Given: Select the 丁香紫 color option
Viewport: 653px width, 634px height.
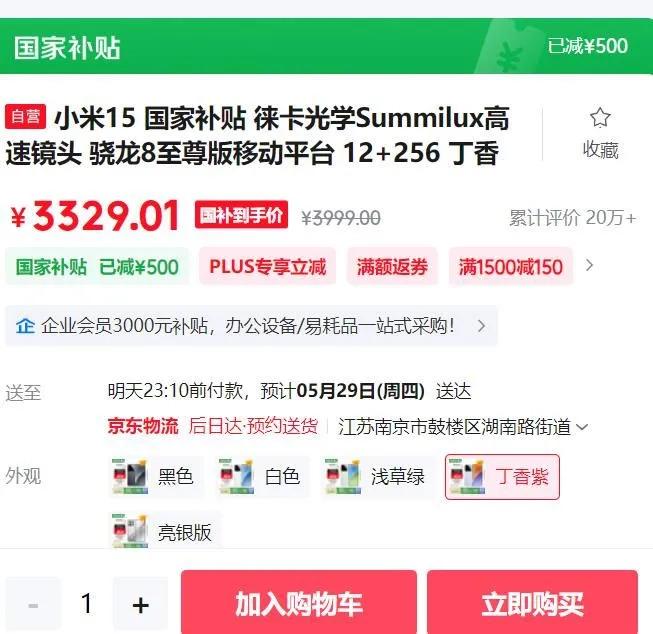Looking at the screenshot, I should (x=502, y=477).
